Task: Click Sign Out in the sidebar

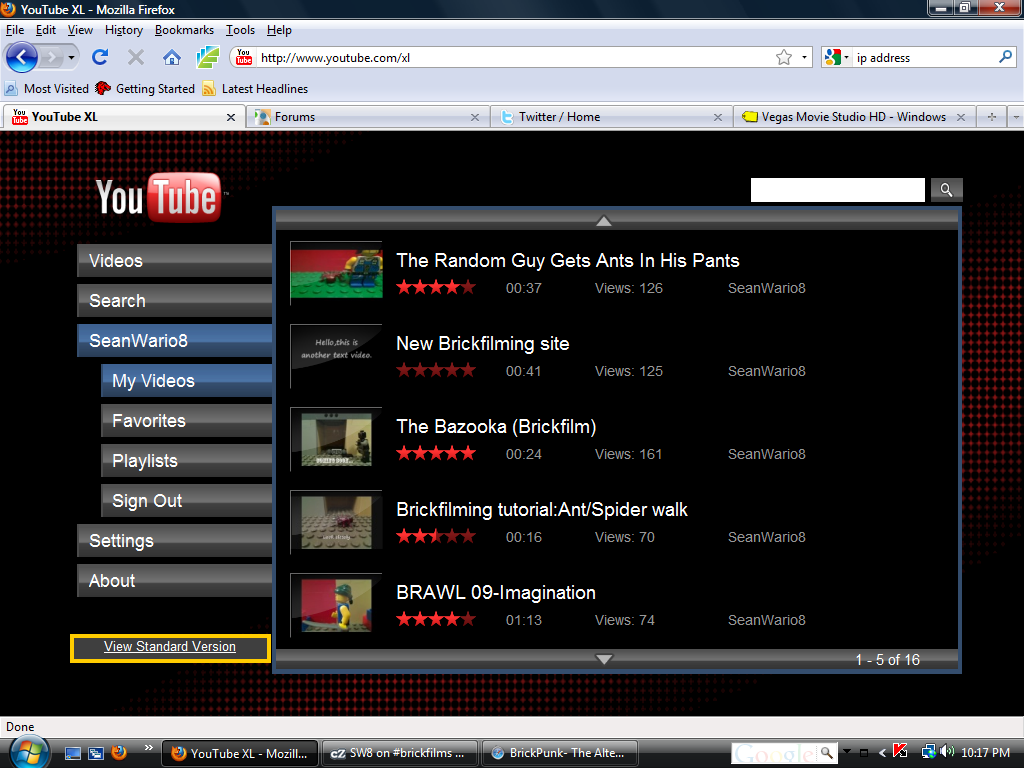Action: (186, 500)
